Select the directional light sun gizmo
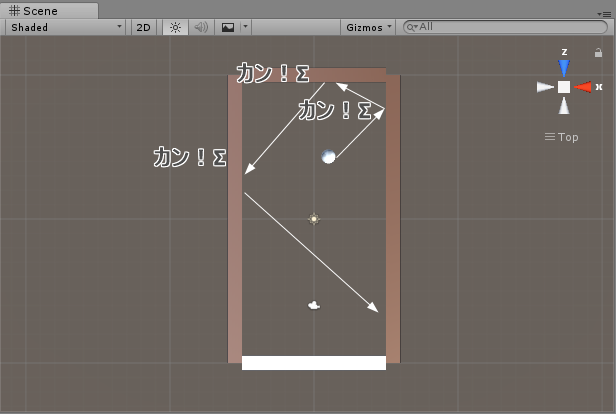Viewport: 616px width, 414px height. tap(314, 219)
